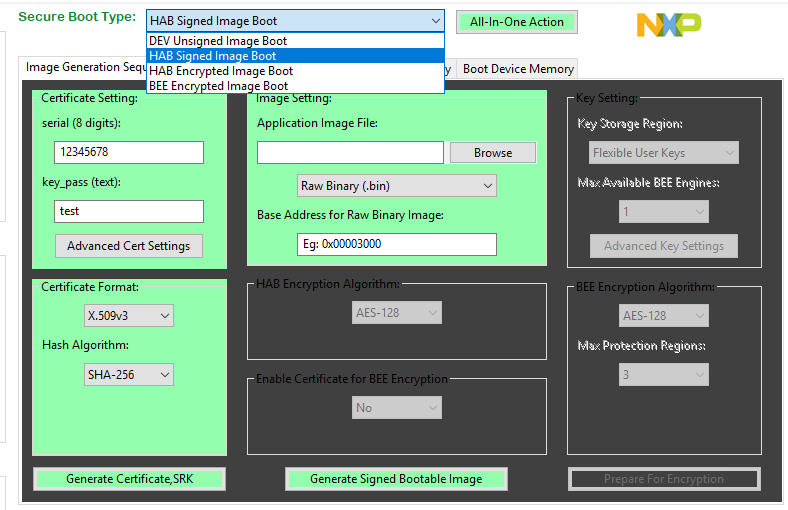Click the Certificate Setting group label
This screenshot has width=788, height=510.
tap(89, 98)
